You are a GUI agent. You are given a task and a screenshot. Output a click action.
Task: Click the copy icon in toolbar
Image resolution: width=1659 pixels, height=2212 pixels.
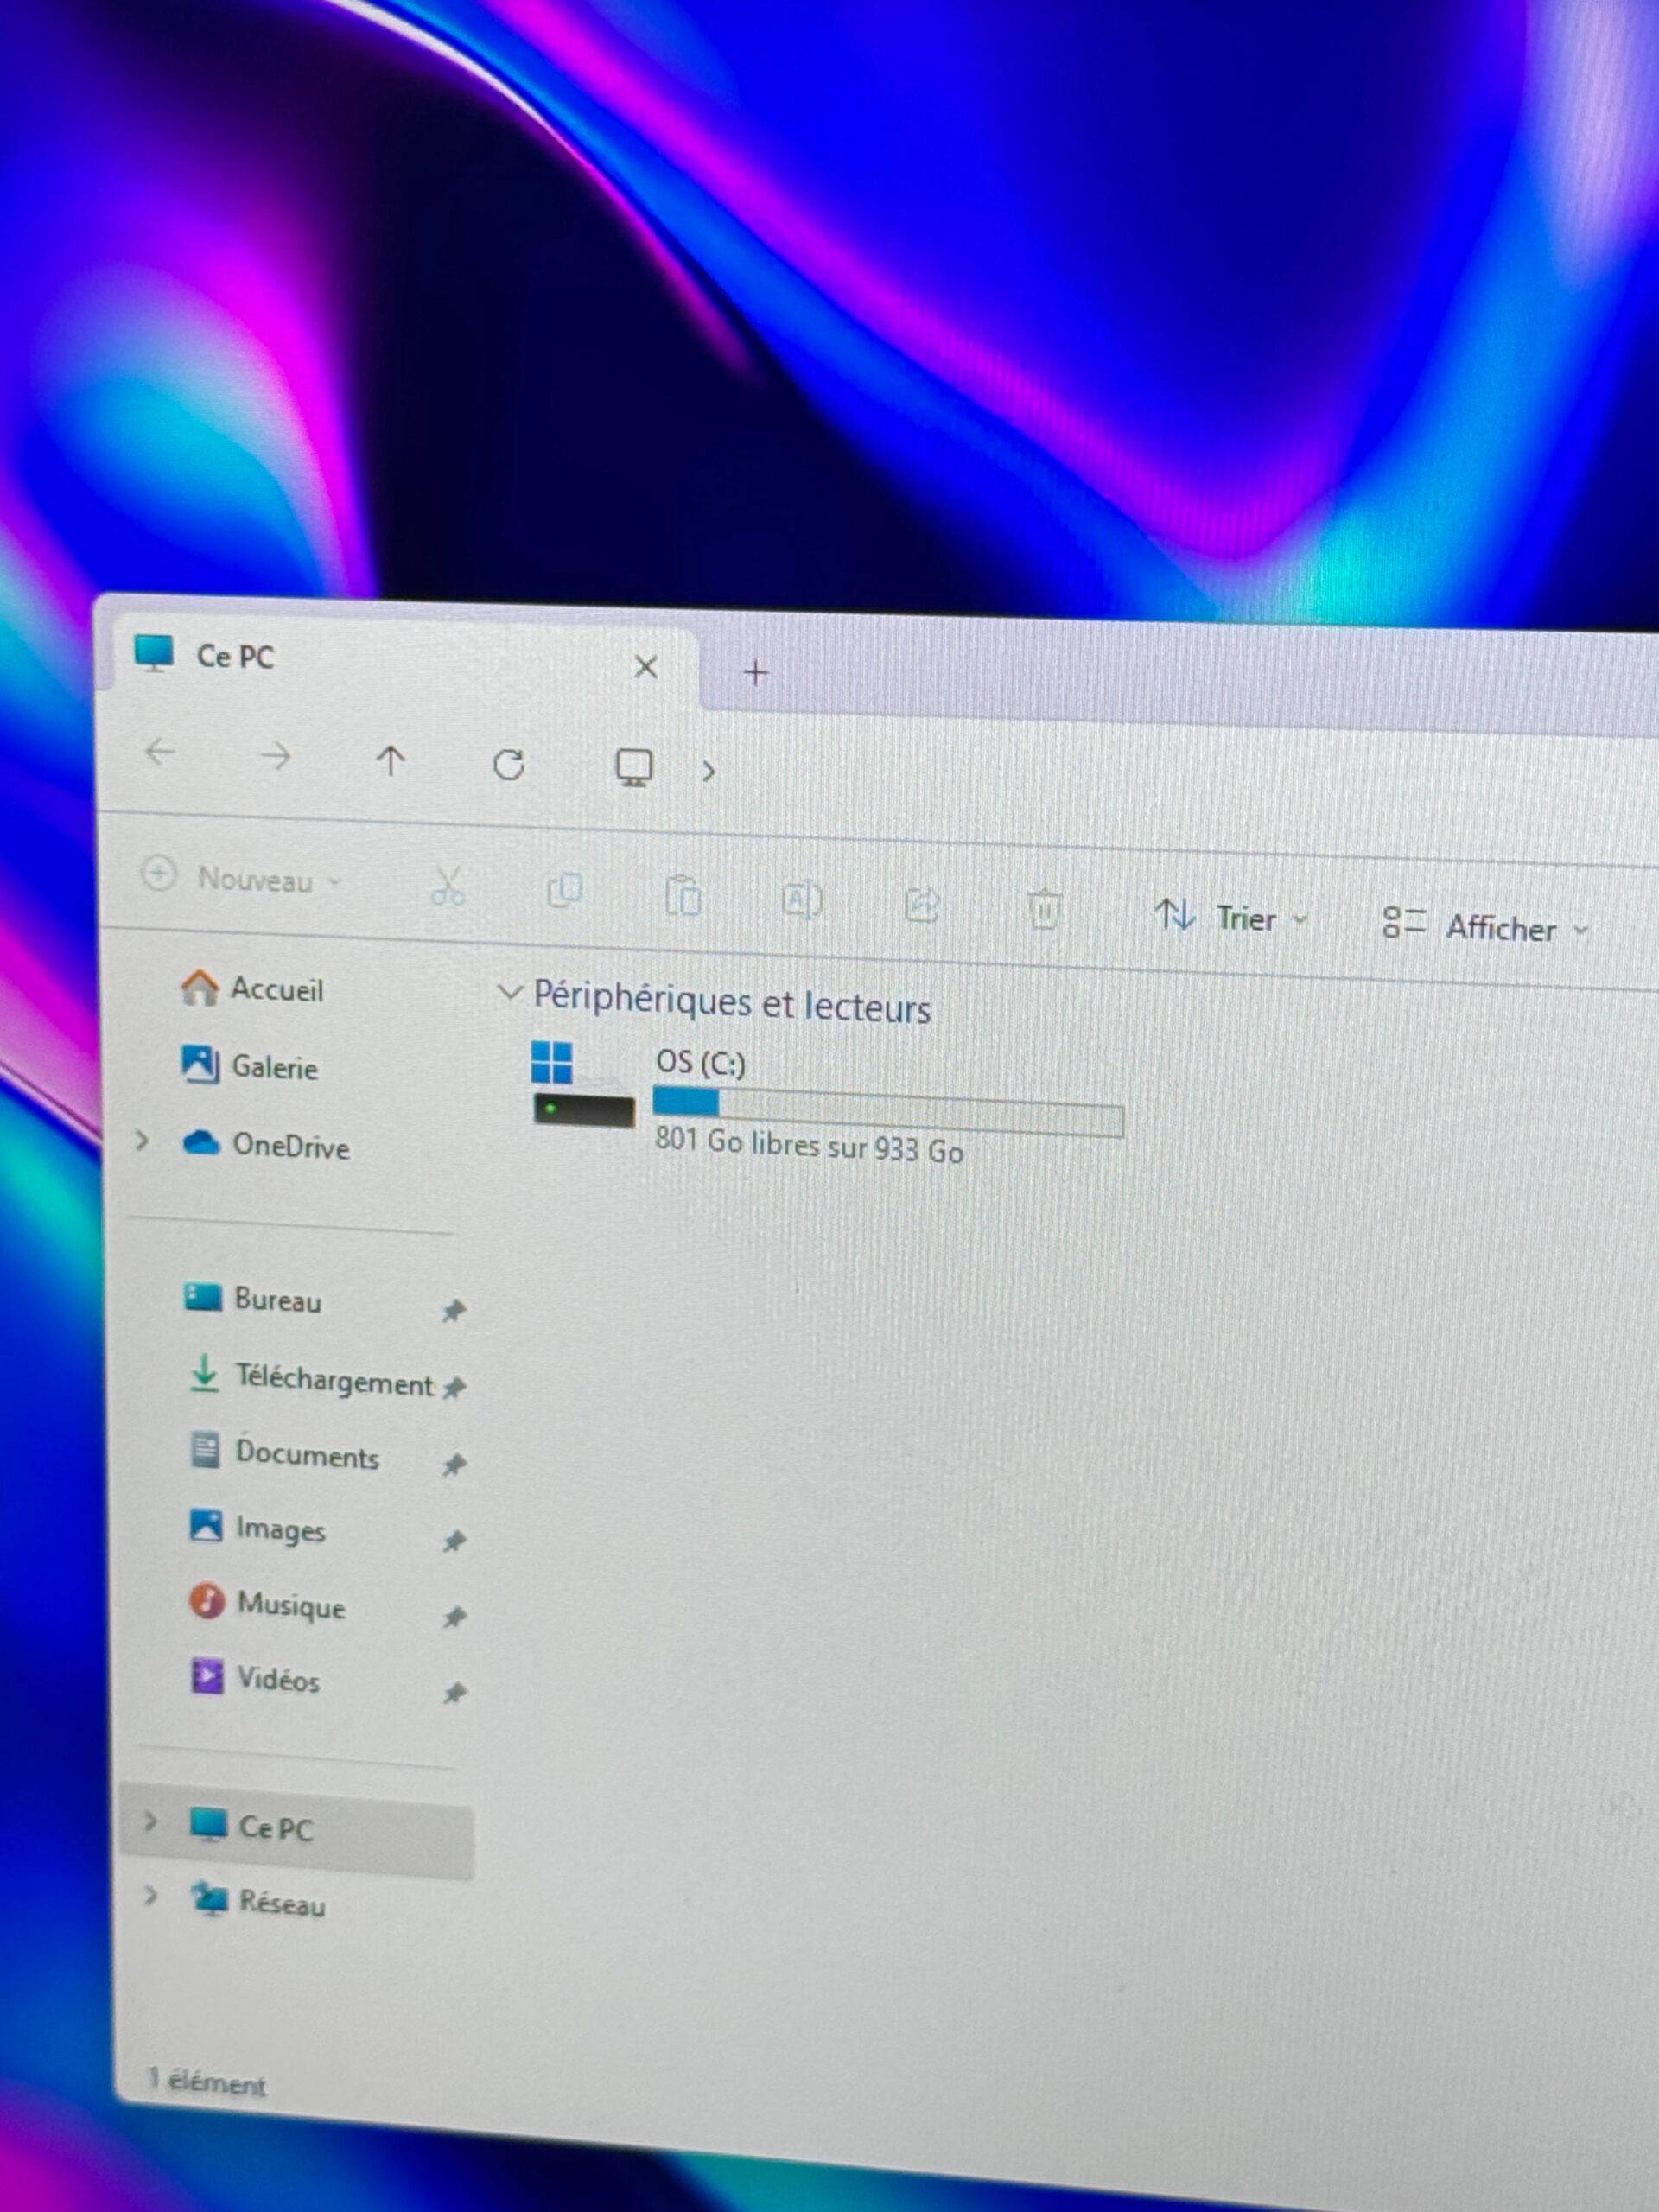564,890
